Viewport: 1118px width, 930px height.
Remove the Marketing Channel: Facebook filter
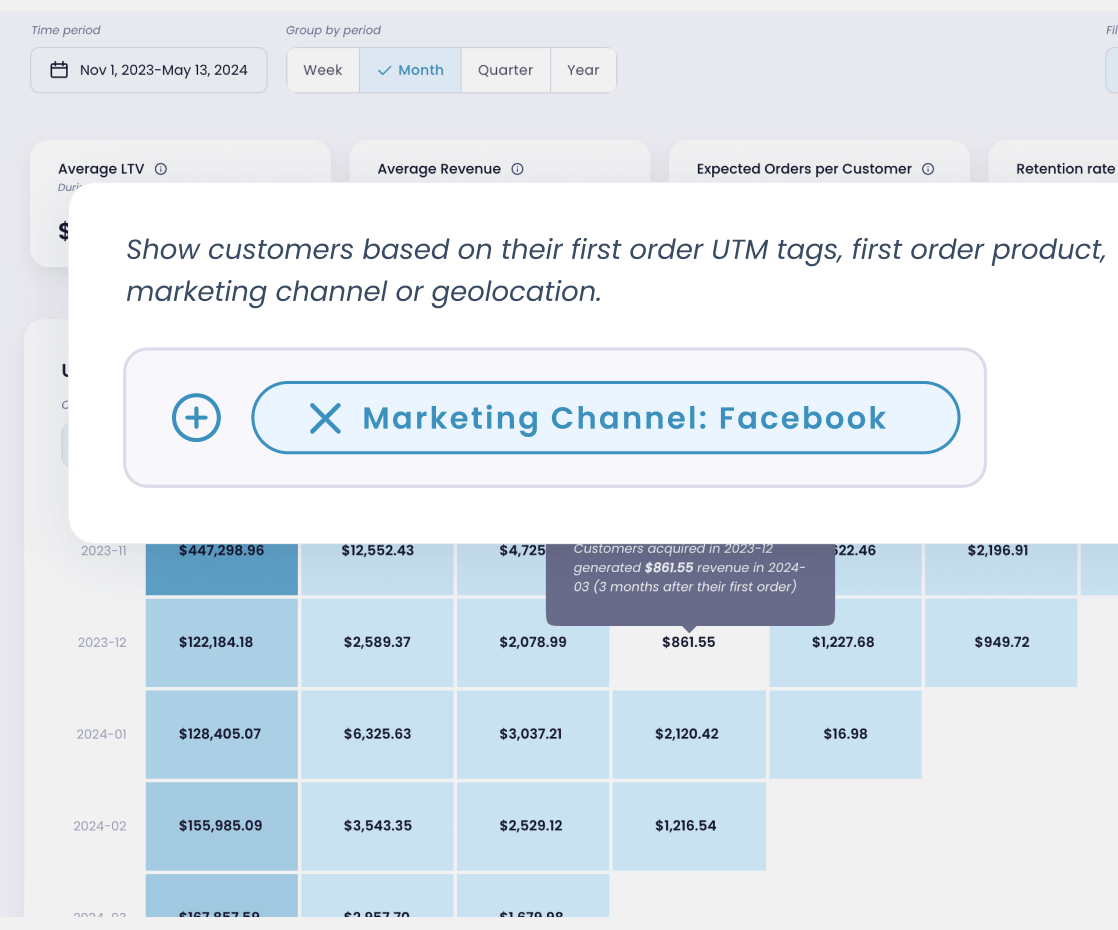[x=325, y=418]
